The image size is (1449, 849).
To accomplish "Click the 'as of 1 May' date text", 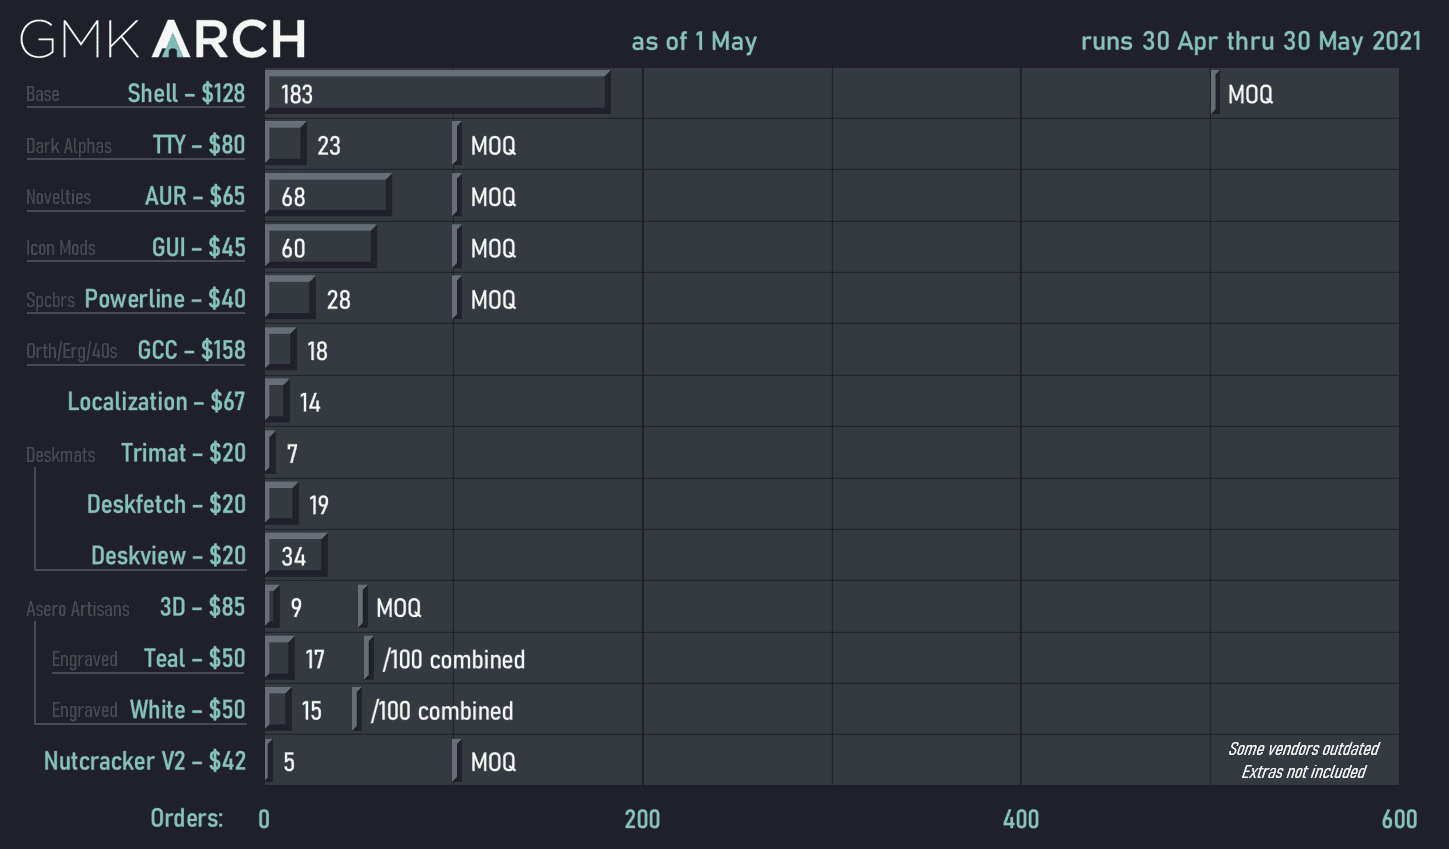I will [x=694, y=42].
